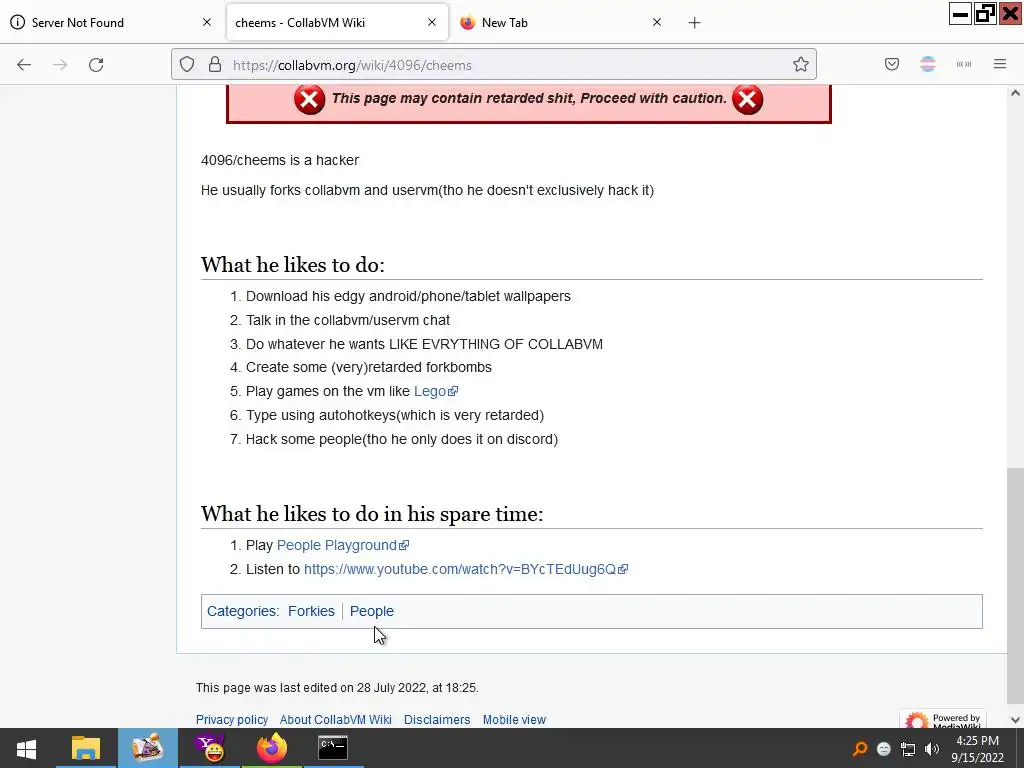Click the scrollbar down arrow
1024x768 pixels.
tap(1015, 720)
